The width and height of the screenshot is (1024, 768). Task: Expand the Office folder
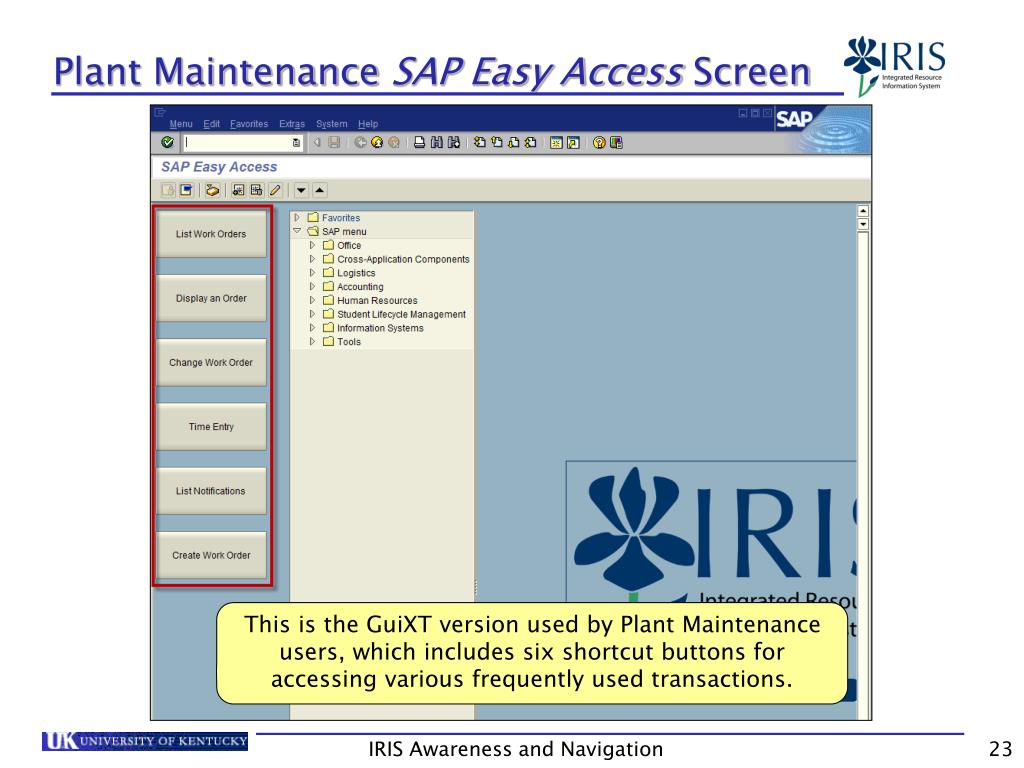(x=312, y=246)
